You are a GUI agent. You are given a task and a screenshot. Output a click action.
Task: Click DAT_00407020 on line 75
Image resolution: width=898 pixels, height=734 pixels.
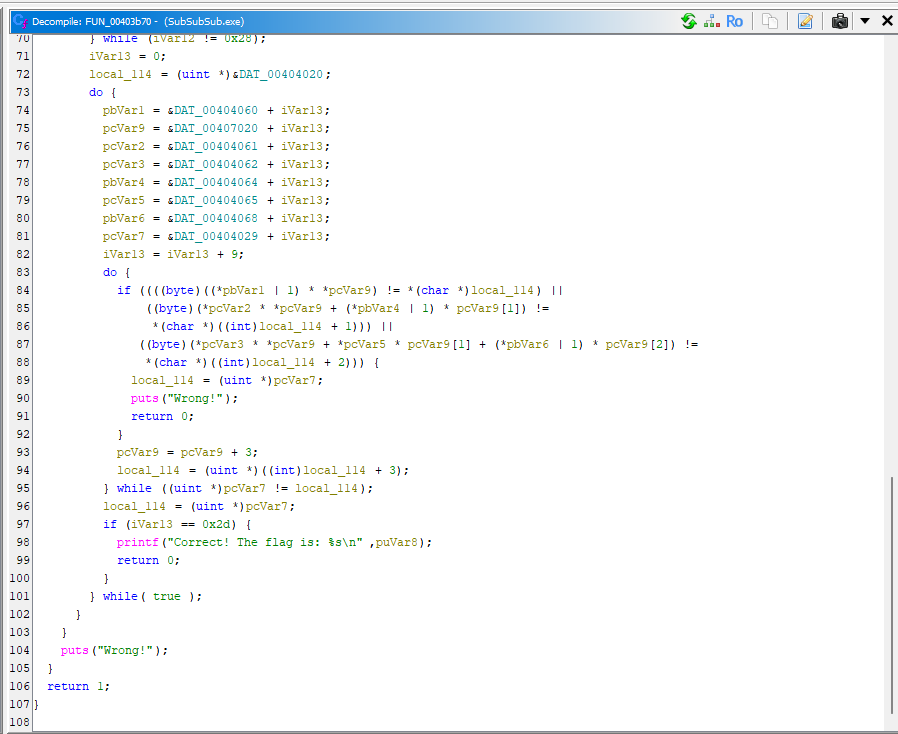(216, 128)
